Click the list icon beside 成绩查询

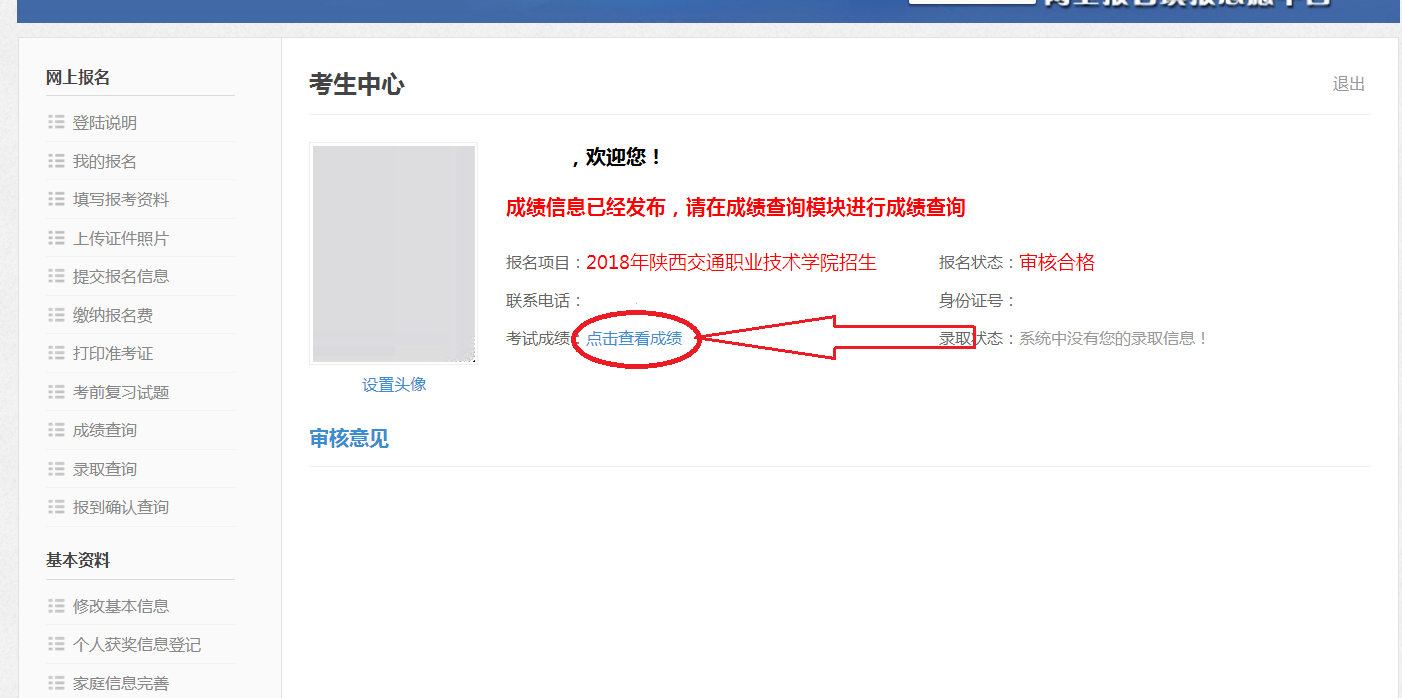pos(56,430)
